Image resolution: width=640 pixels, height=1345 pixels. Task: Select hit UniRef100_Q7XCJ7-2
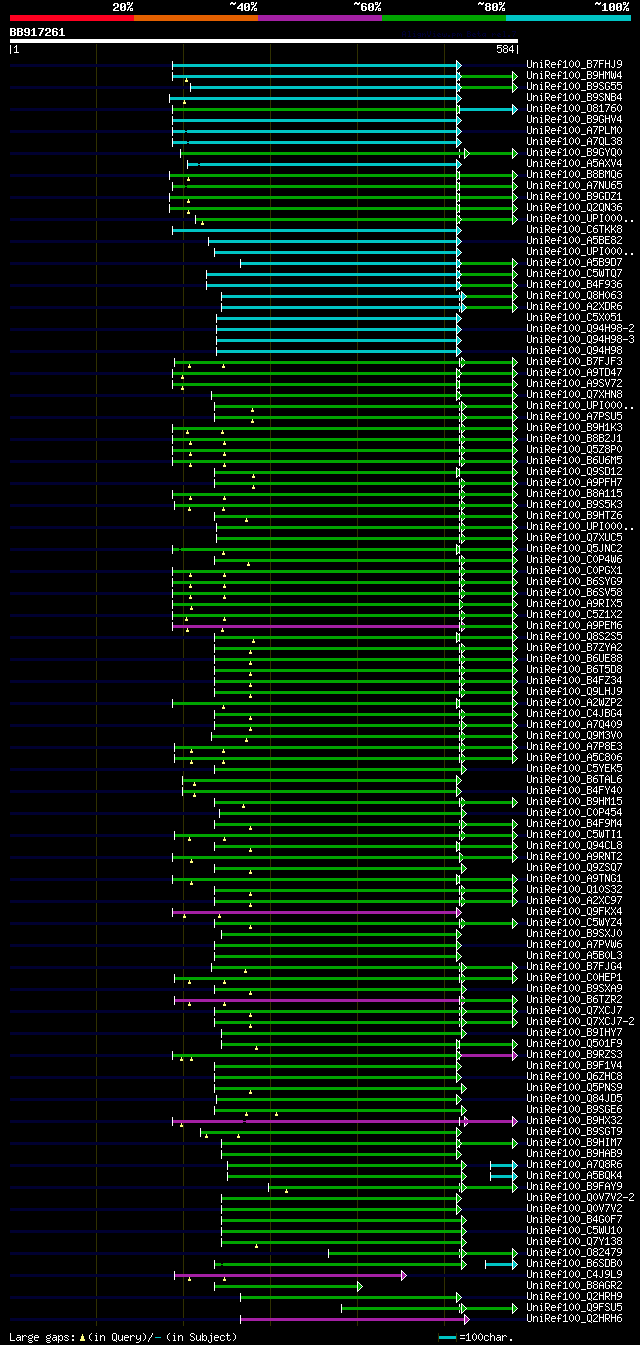[x=580, y=1021]
